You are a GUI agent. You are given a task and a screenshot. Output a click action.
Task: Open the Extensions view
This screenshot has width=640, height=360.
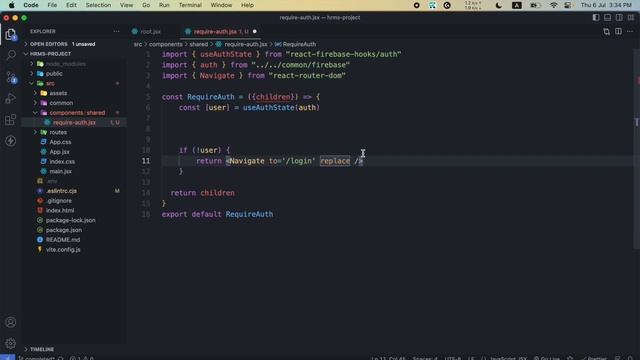[x=11, y=120]
